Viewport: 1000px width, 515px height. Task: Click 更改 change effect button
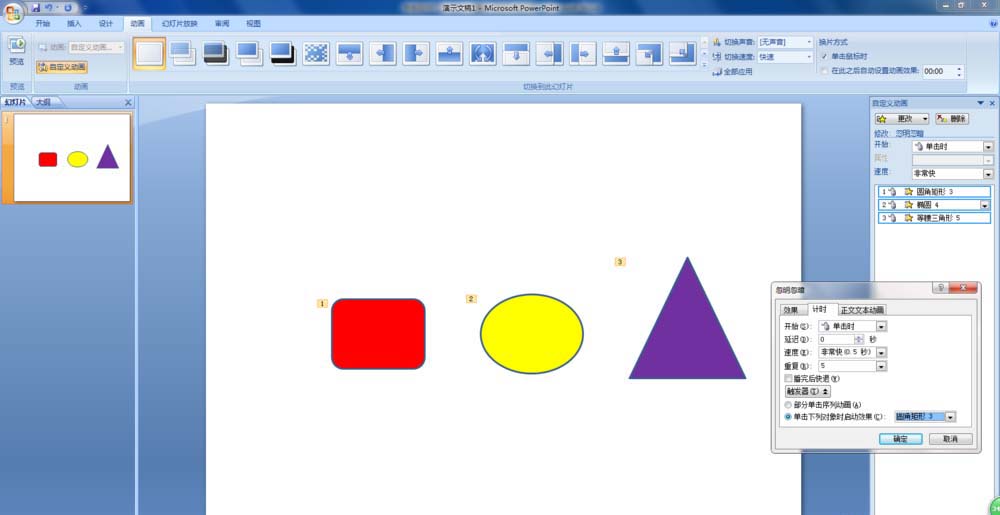click(x=902, y=119)
